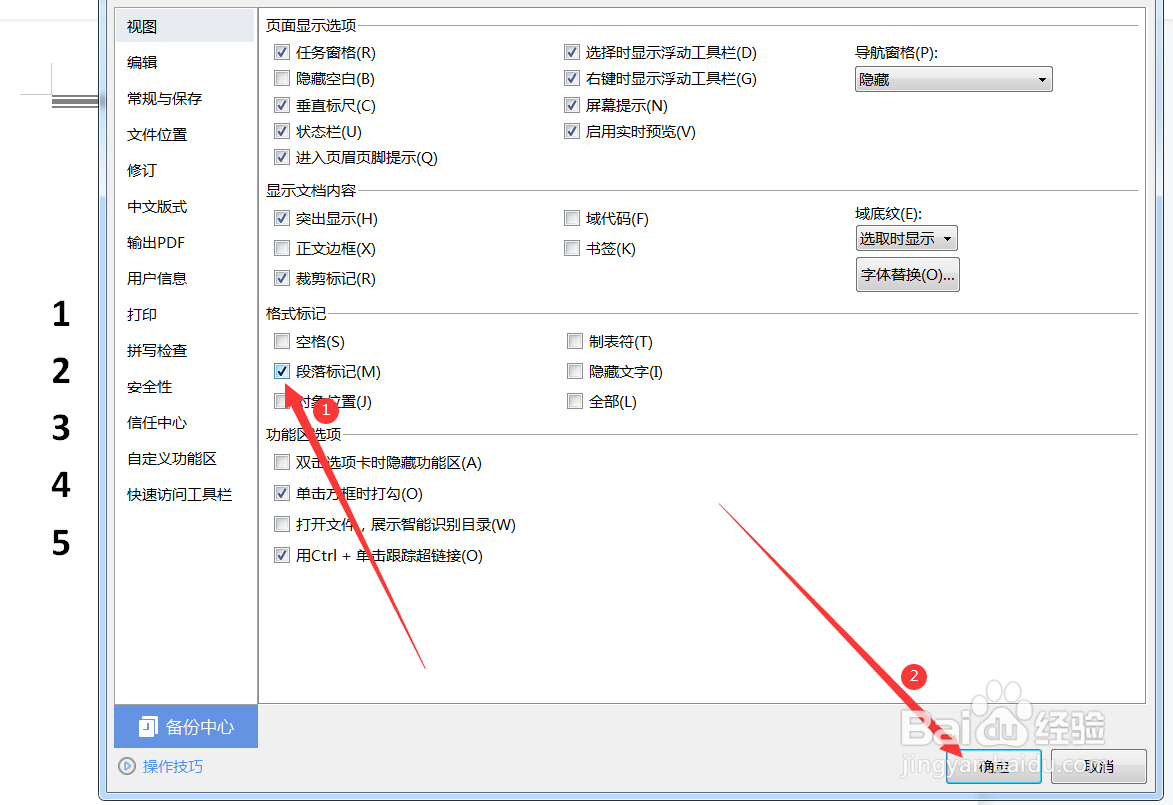Enable the 制表符(T) checkbox
The height and width of the screenshot is (805, 1173).
pos(575,341)
